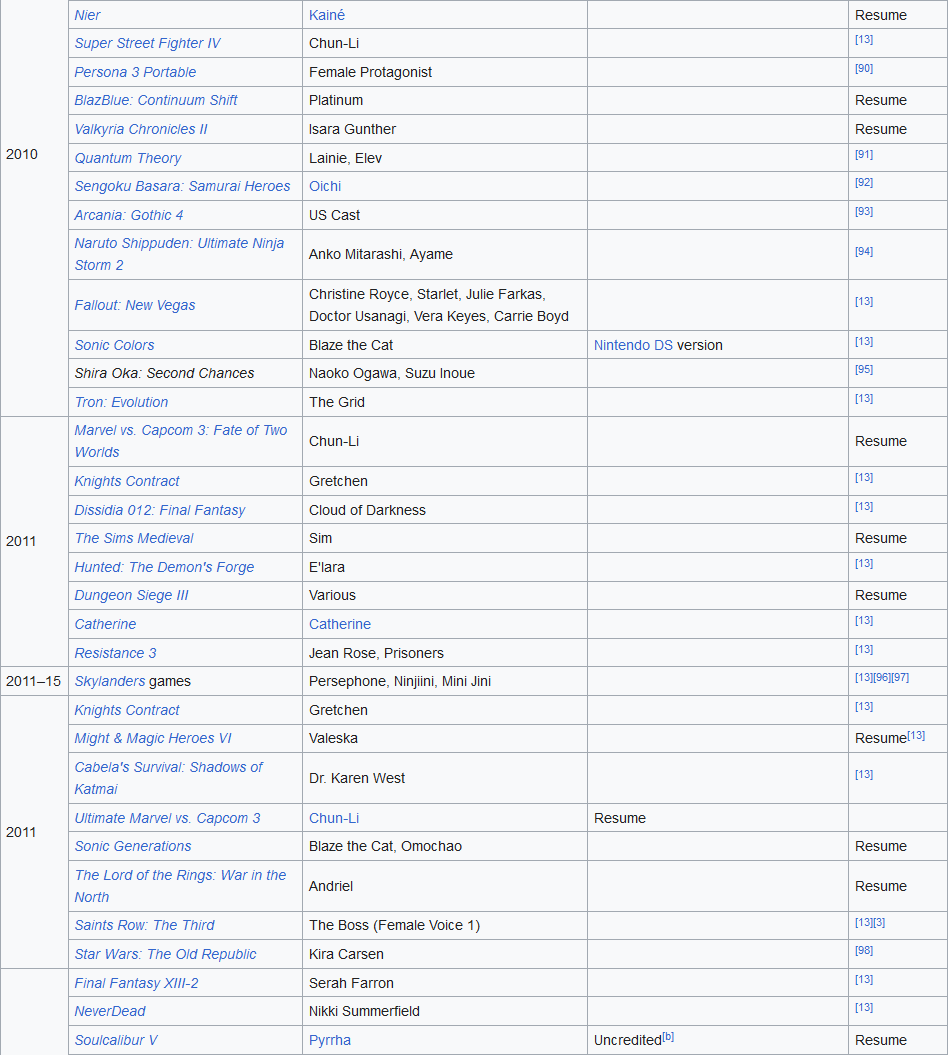The height and width of the screenshot is (1055, 948).
Task: Follow the Oichi character link
Action: [325, 186]
